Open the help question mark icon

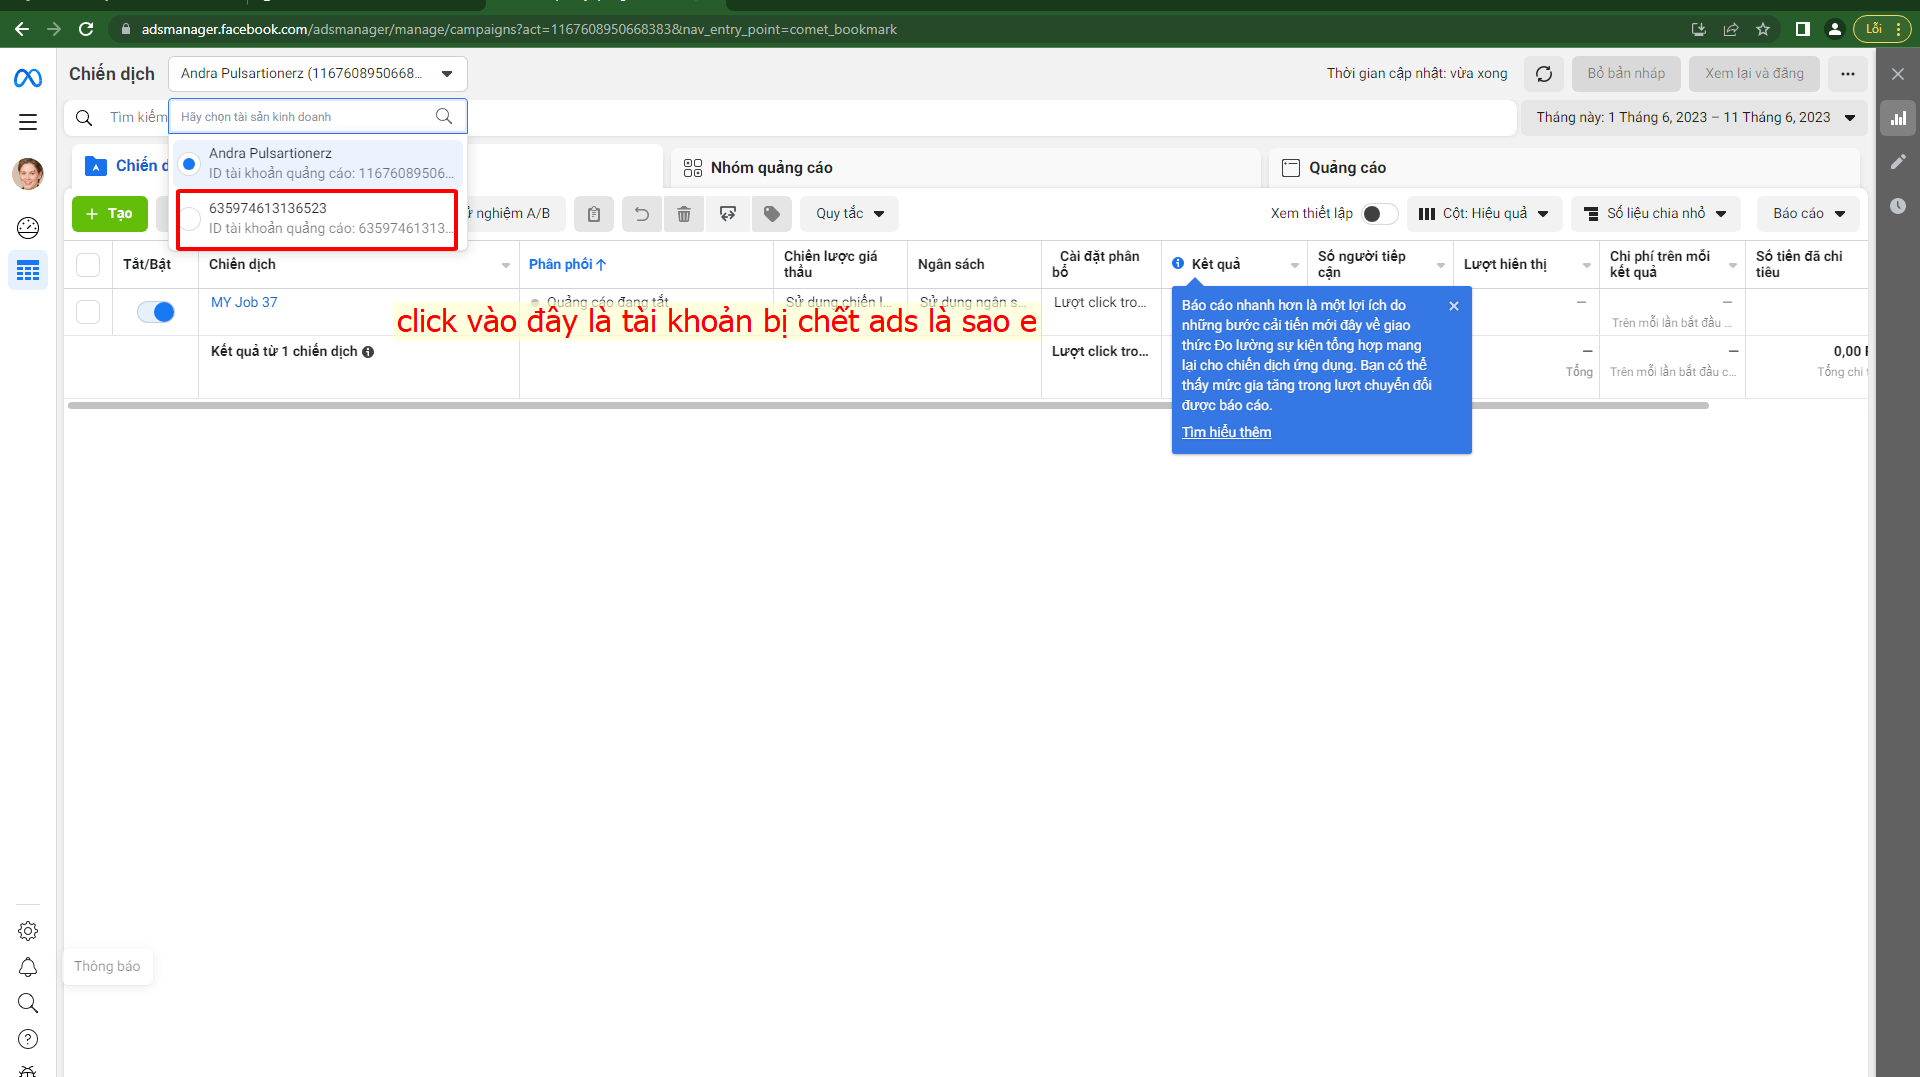pos(28,1039)
